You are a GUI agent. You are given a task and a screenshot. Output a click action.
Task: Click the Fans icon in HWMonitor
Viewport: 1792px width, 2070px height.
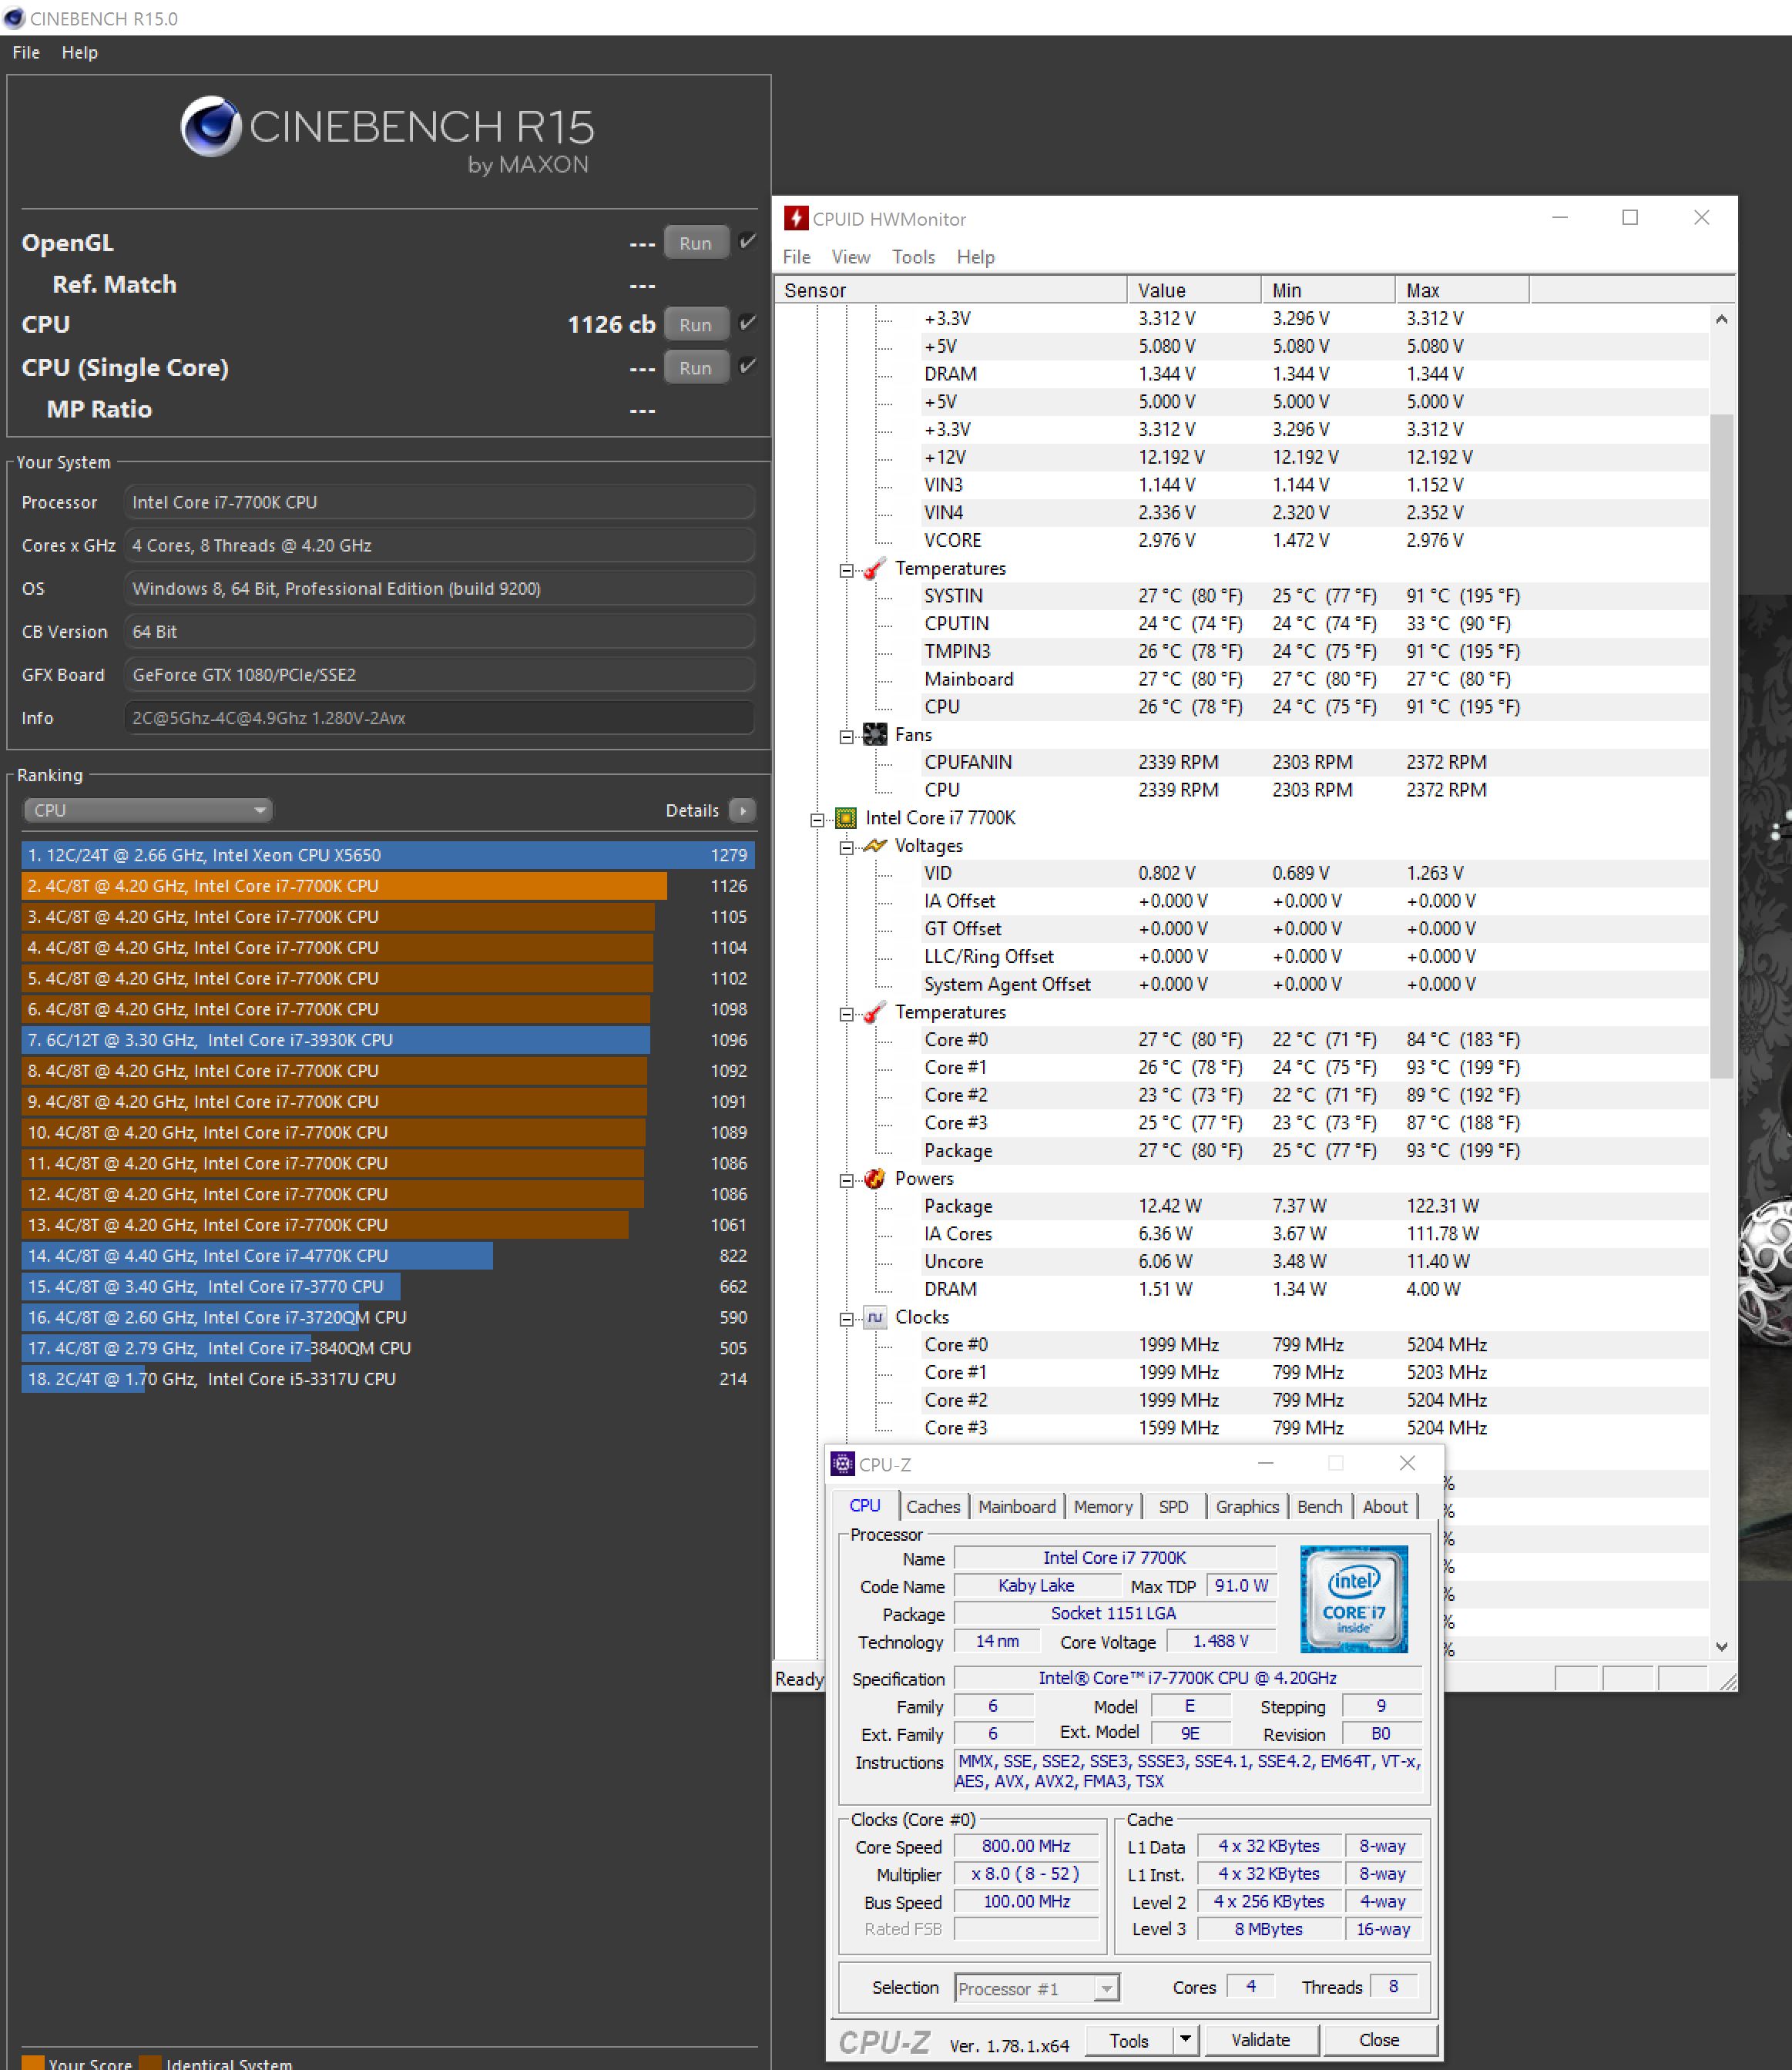[x=875, y=734]
